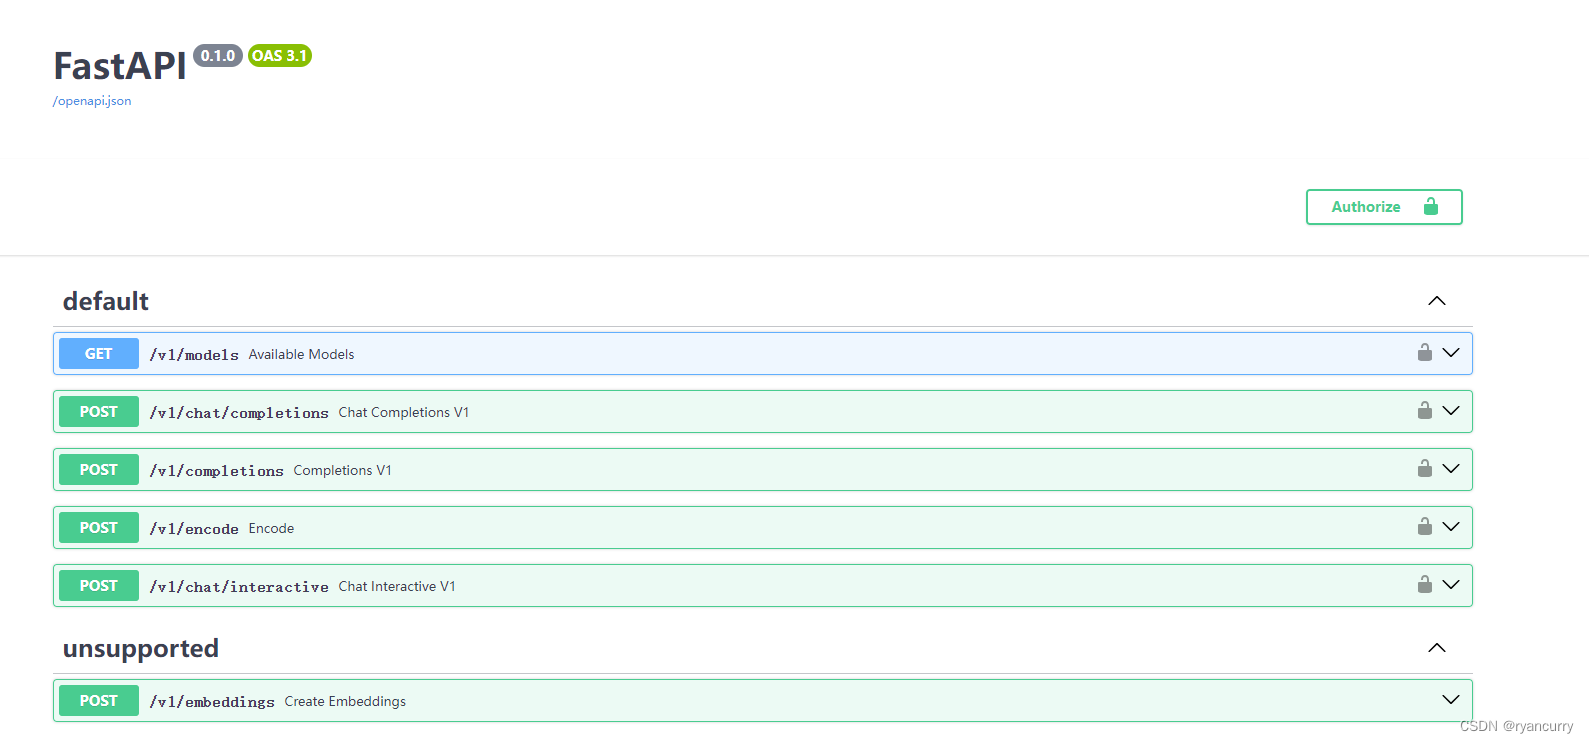Click the unsupported section heading

pyautogui.click(x=141, y=649)
